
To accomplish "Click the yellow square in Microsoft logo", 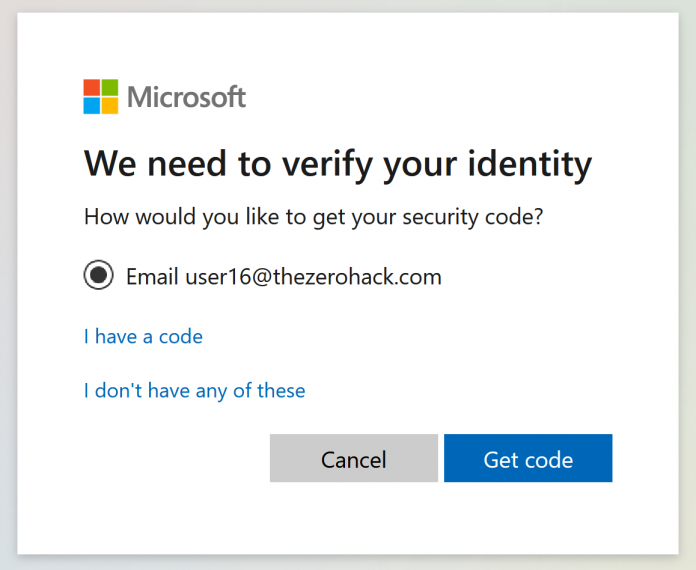I will 110,106.
